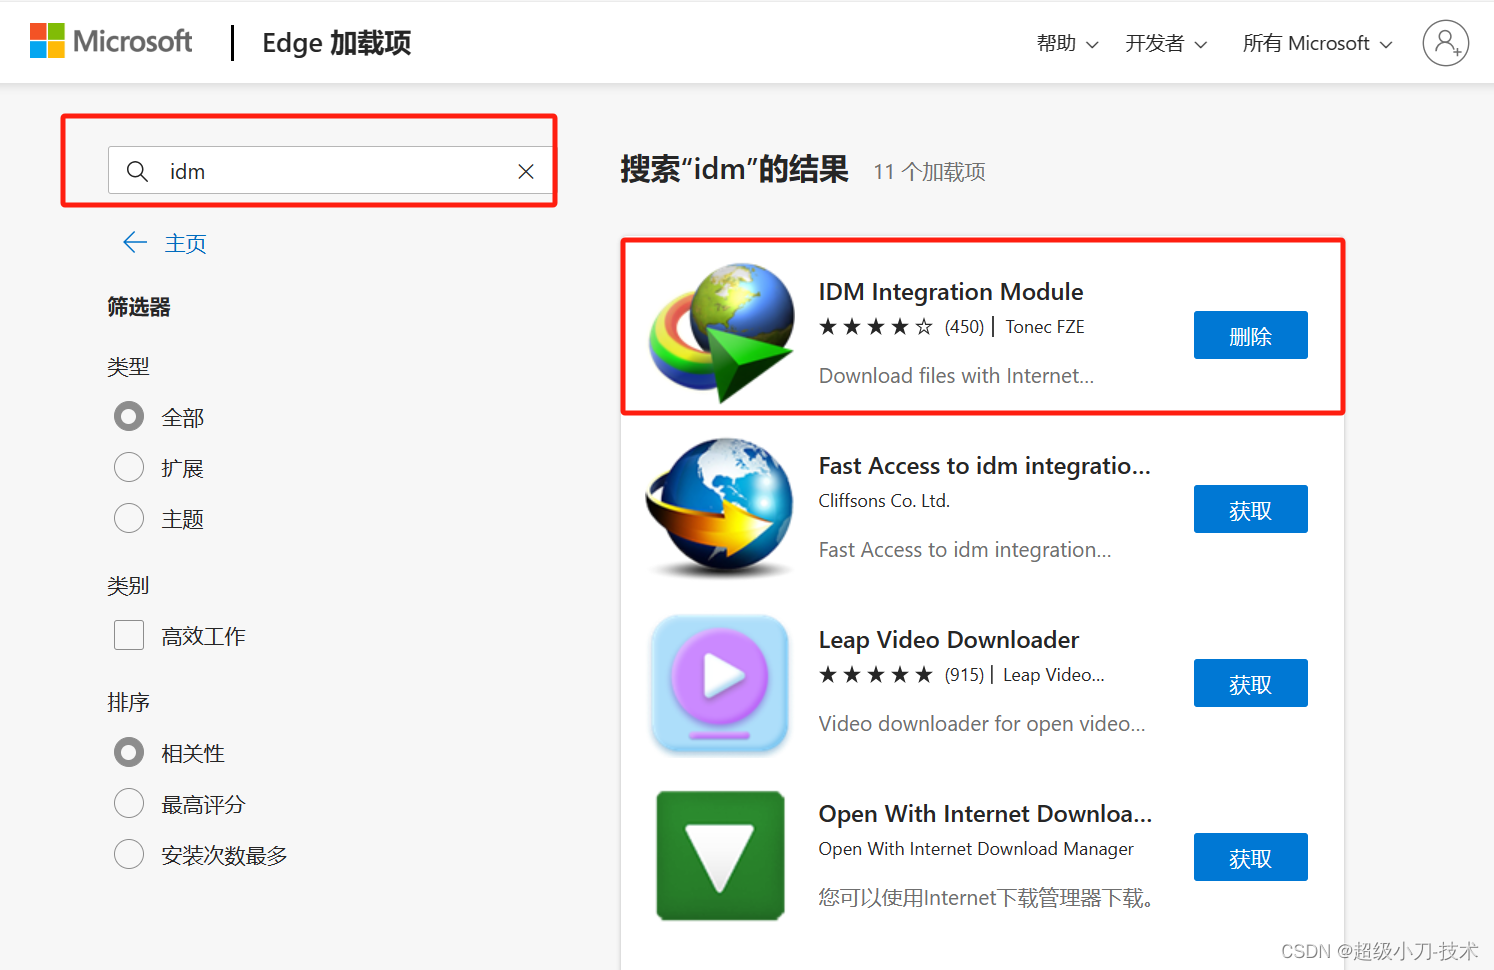Screen dimensions: 1494x970
Task: Expand the 开发者 dropdown menu
Action: [x=1166, y=43]
